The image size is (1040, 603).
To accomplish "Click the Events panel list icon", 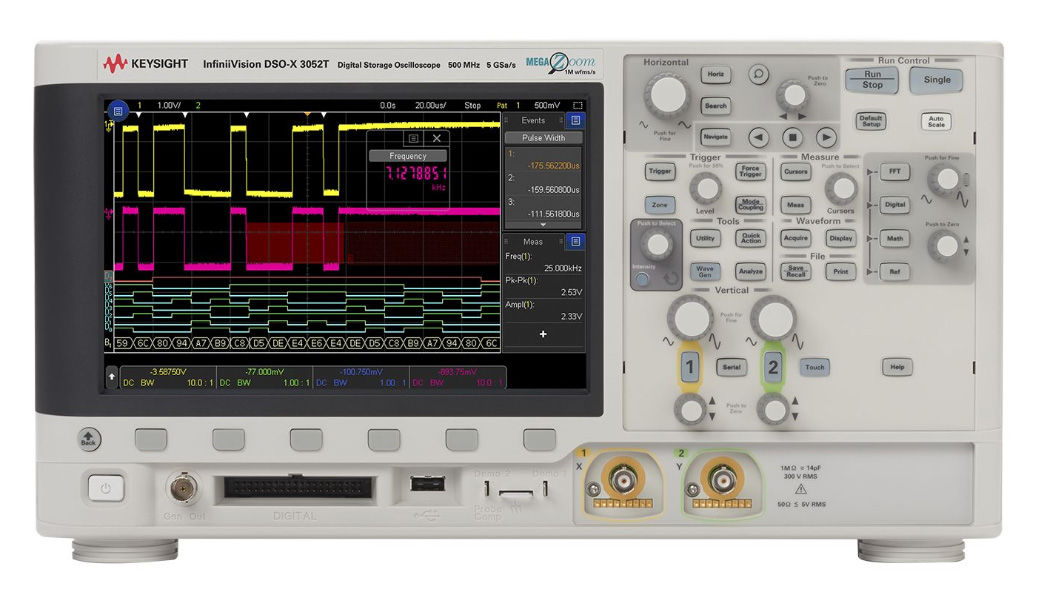I will [578, 119].
